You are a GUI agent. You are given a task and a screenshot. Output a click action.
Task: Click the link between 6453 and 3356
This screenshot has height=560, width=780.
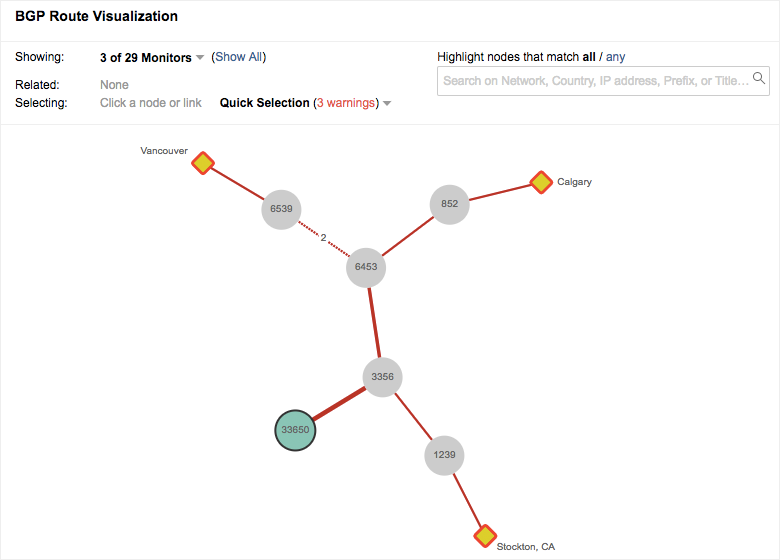coord(374,322)
